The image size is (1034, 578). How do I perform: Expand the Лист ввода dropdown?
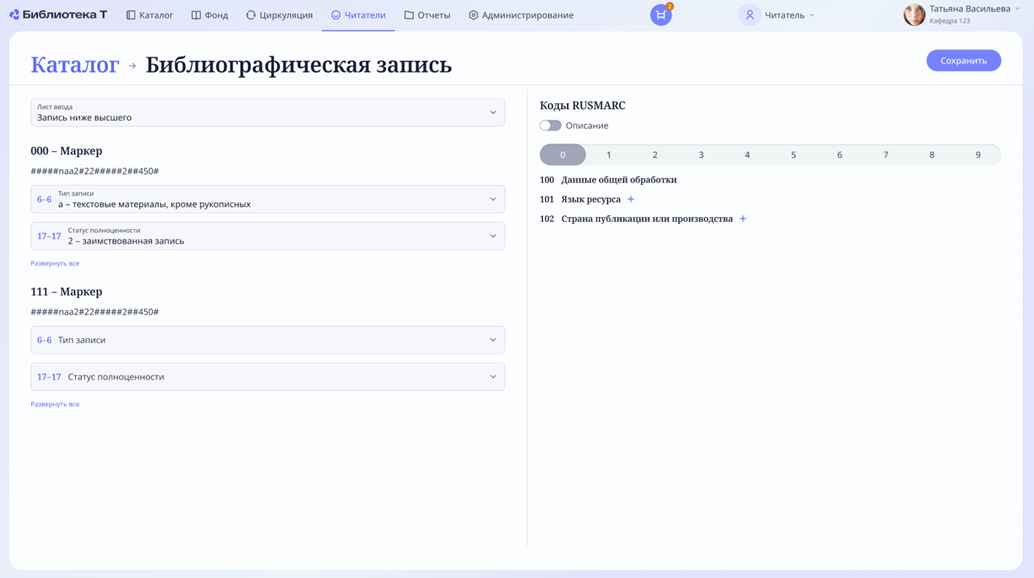point(268,113)
